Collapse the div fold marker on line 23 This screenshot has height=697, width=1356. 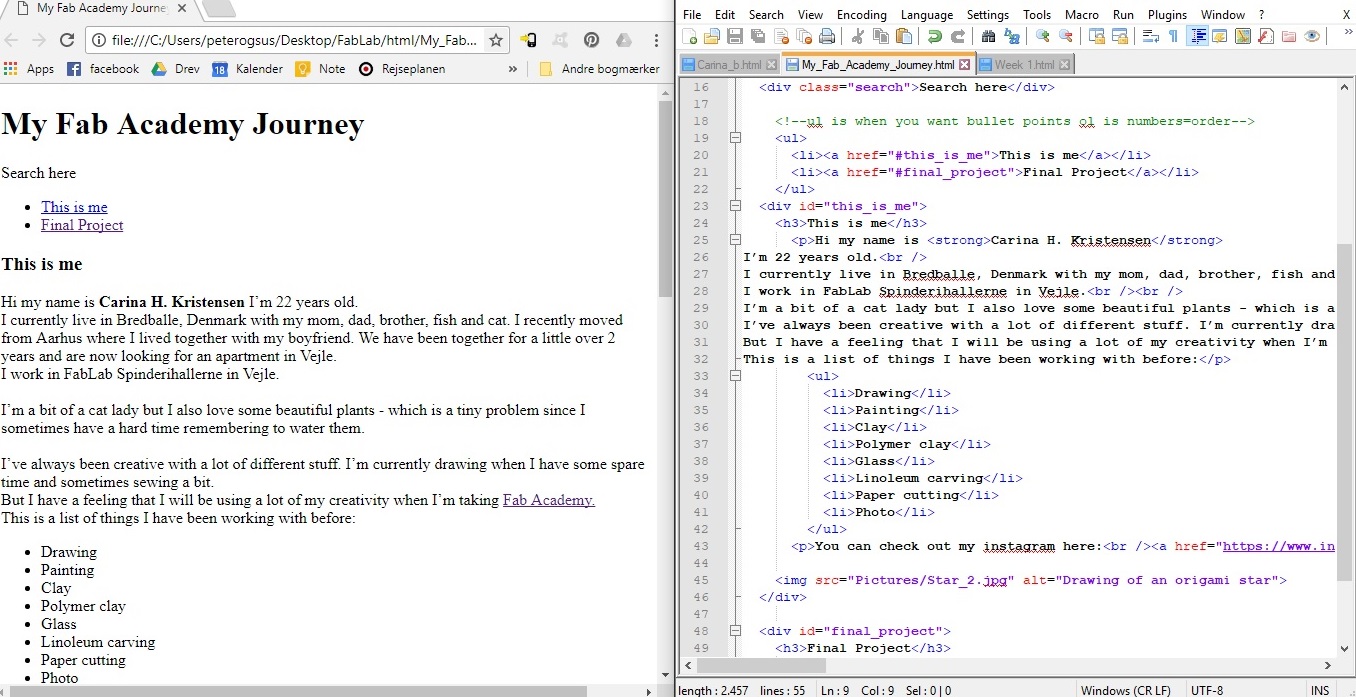pyautogui.click(x=736, y=206)
